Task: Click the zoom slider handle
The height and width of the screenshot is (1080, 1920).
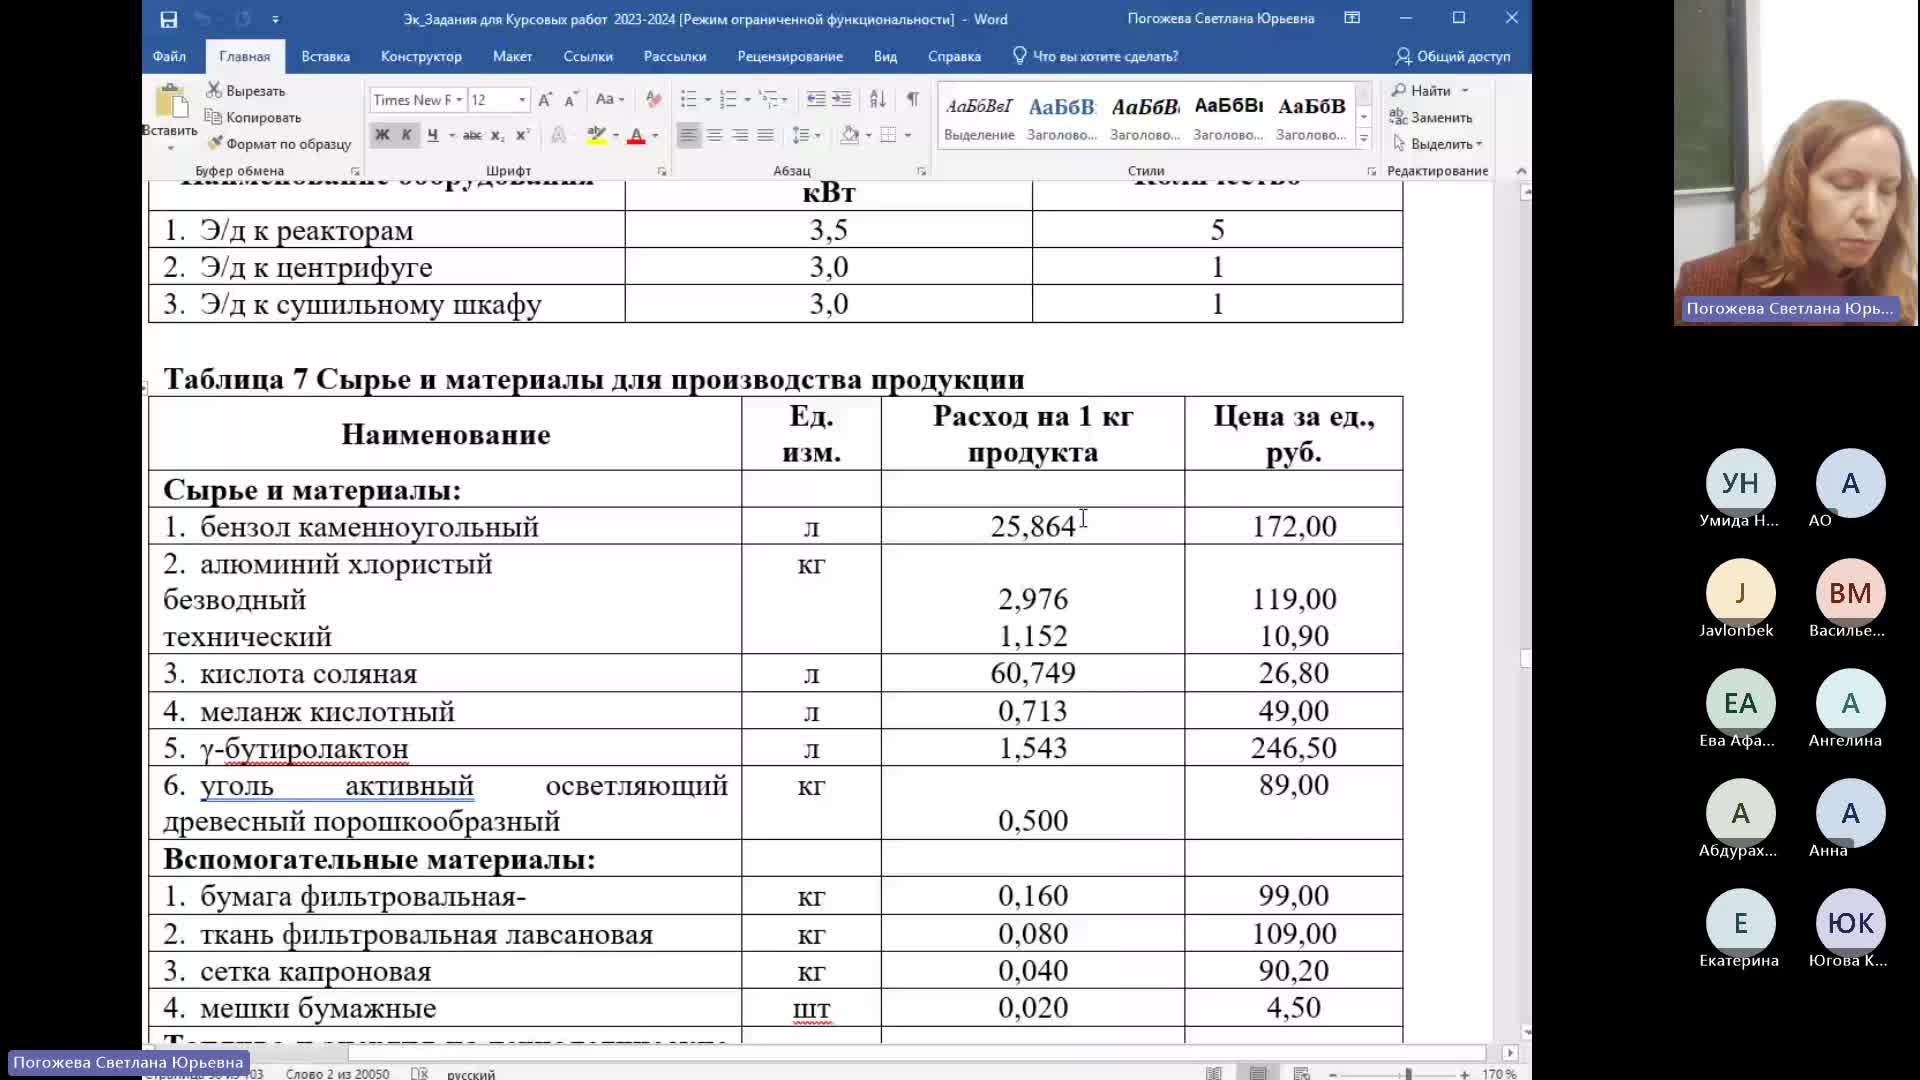Action: tap(1408, 1074)
